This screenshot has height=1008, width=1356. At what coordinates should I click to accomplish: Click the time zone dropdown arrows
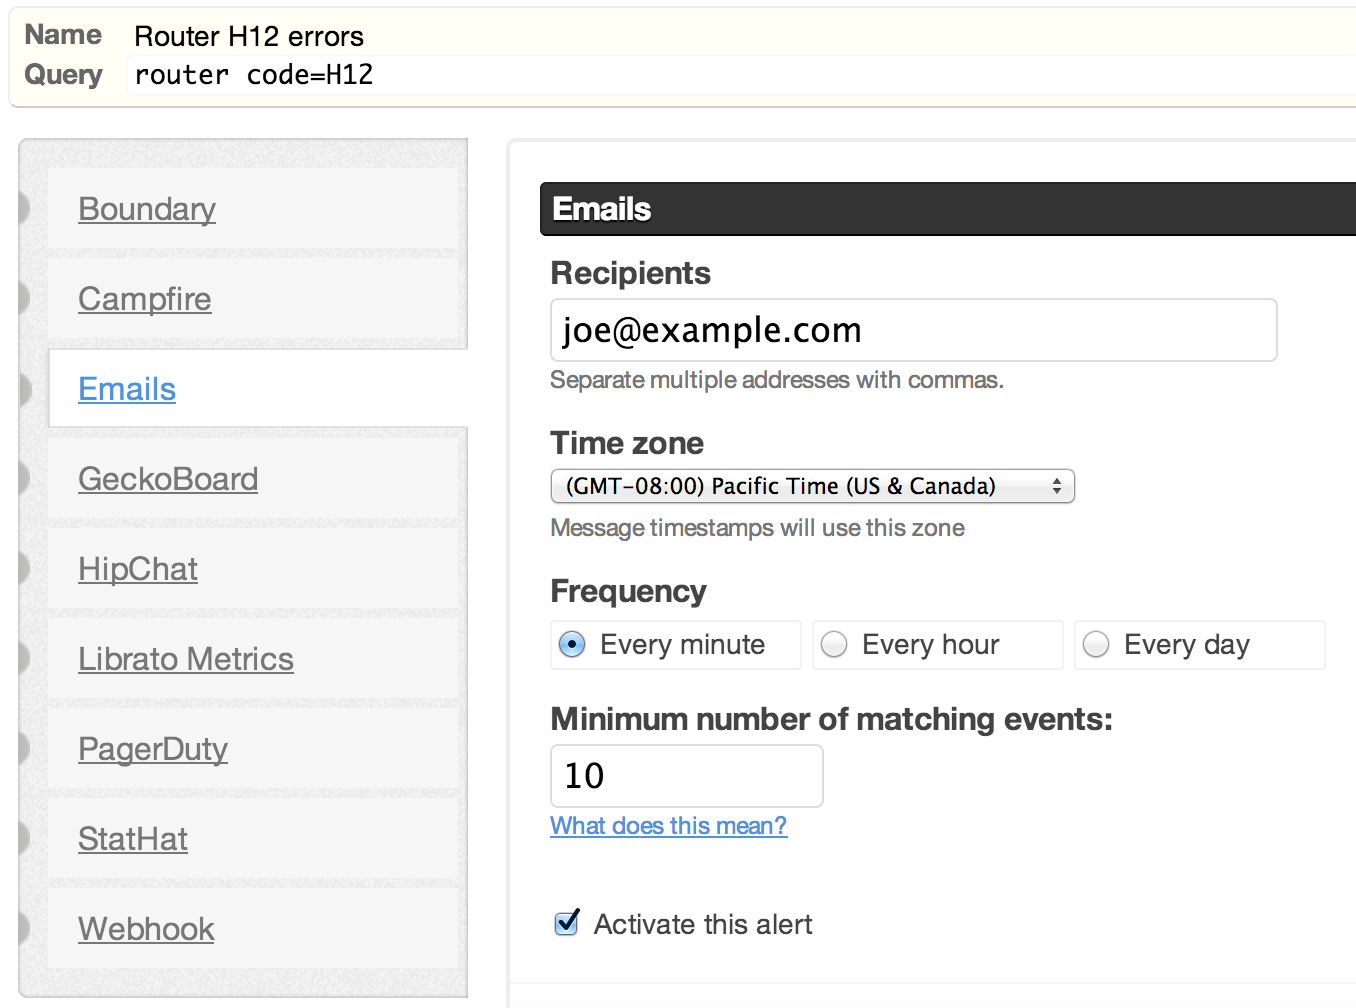[1056, 486]
